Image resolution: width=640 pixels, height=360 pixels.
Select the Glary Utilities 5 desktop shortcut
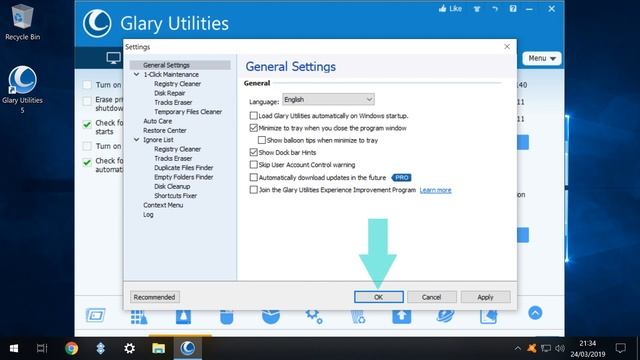(x=22, y=90)
